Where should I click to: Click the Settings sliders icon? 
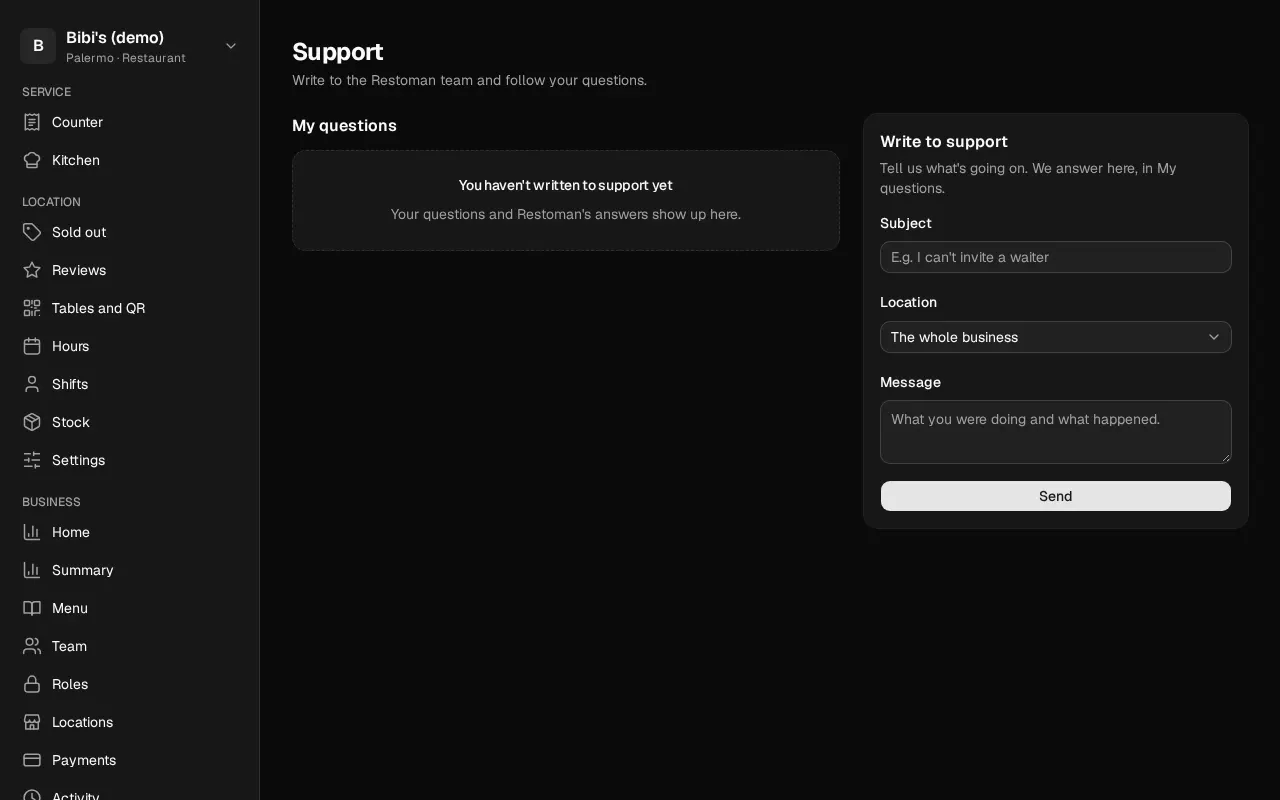click(x=32, y=460)
